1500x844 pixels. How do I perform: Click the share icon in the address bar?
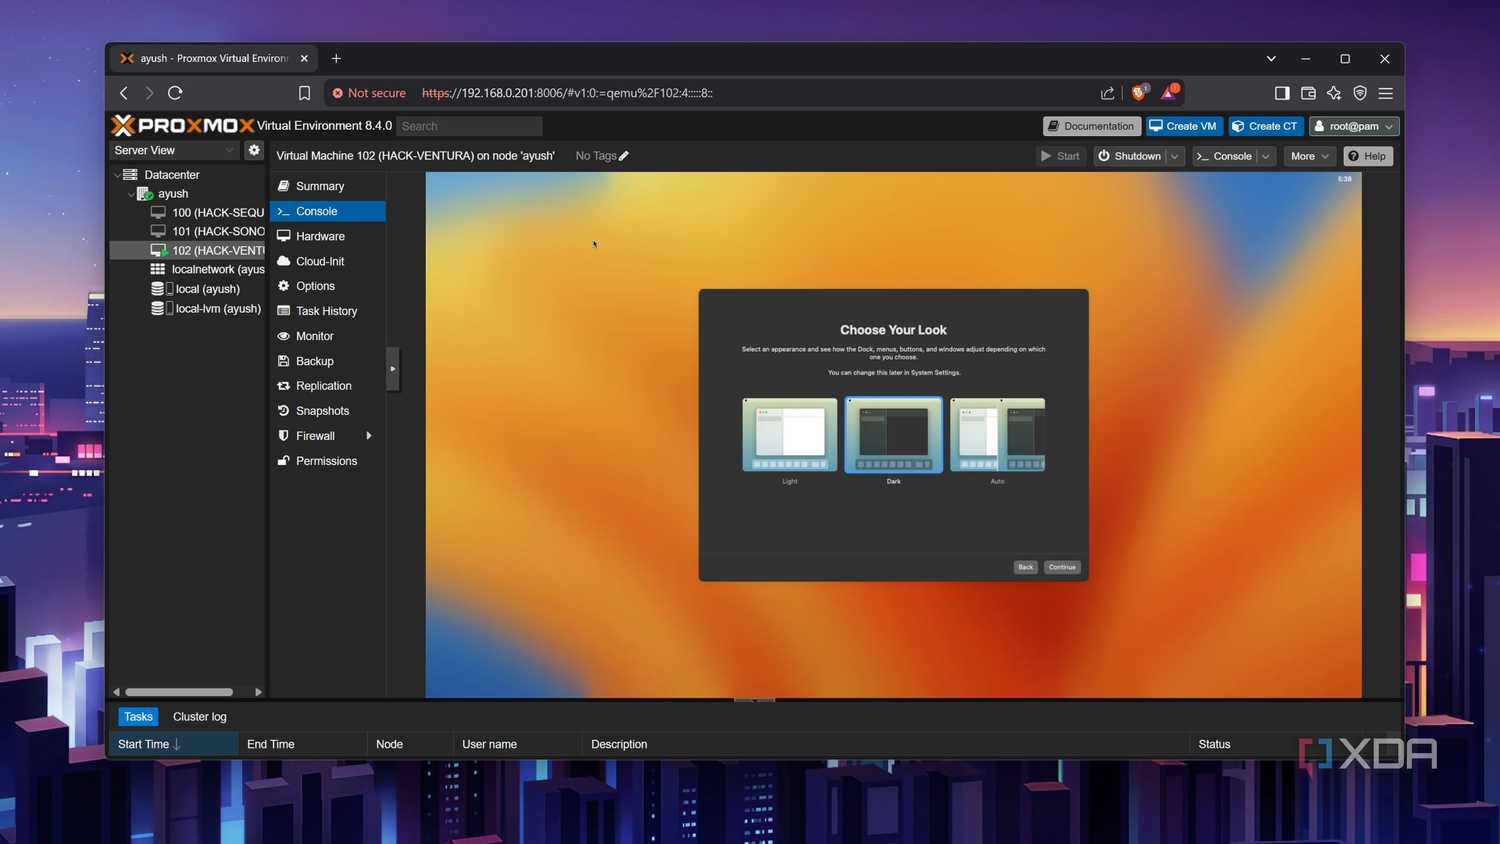(1107, 93)
